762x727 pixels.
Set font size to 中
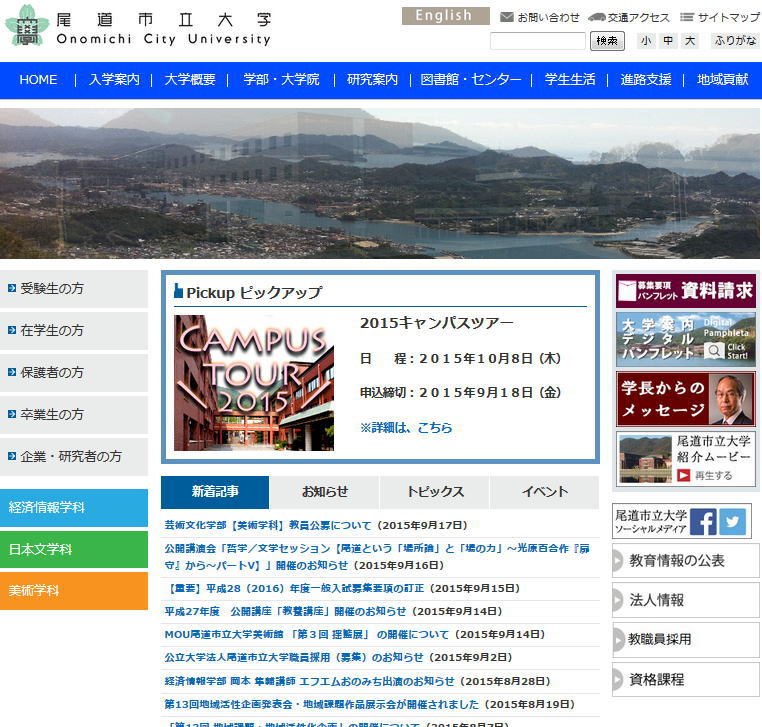tap(668, 41)
